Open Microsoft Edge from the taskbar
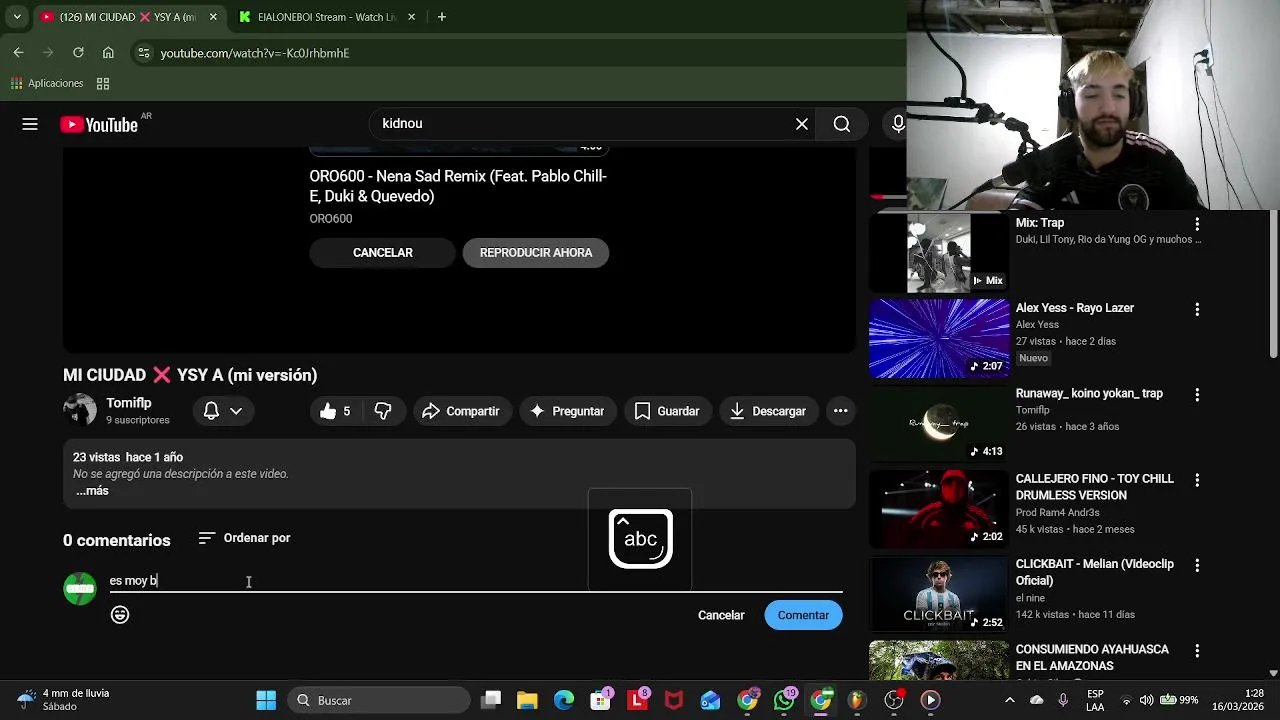 click(x=564, y=700)
